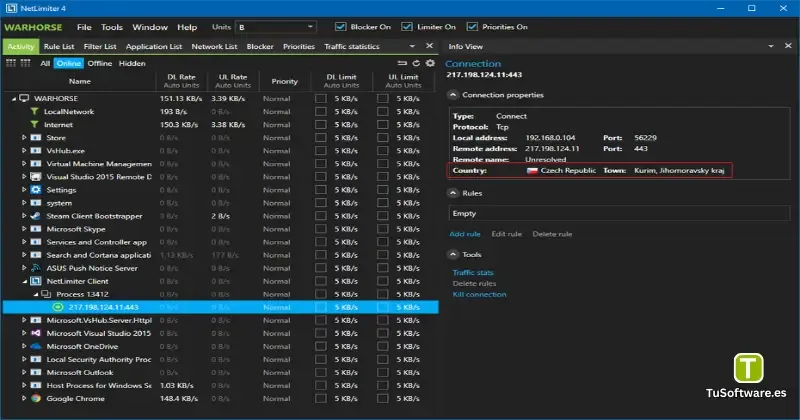This screenshot has height=420, width=800.
Task: Enable DL Limit checkbox for Microsoft Outlook
Action: point(320,373)
